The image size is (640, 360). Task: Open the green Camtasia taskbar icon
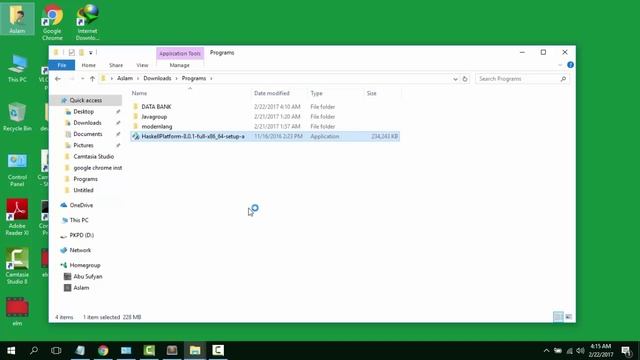[x=149, y=350]
